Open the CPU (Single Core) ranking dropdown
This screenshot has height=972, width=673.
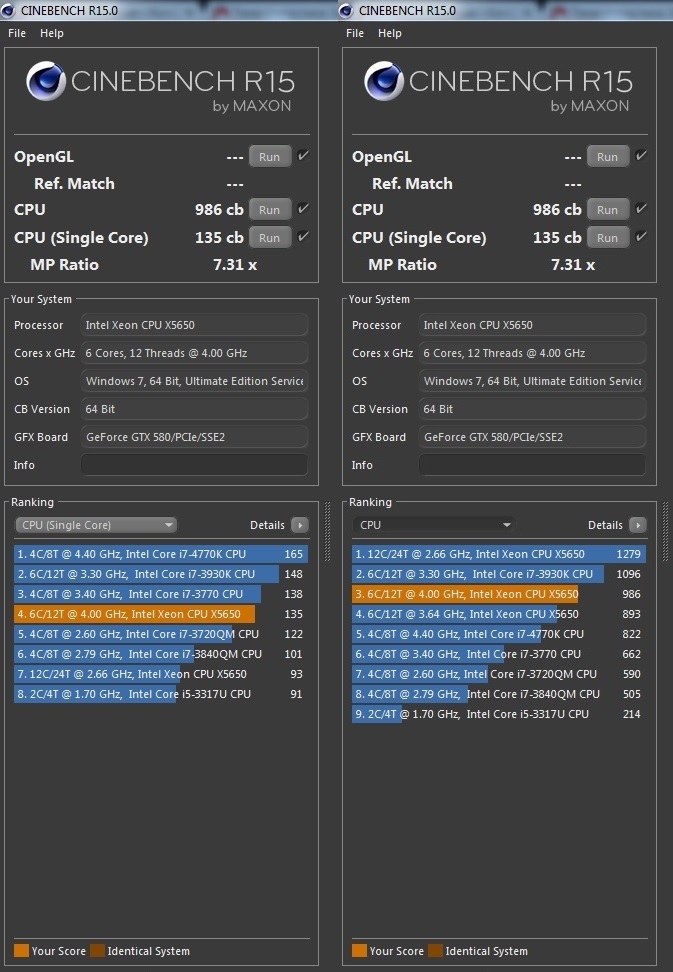coord(96,525)
